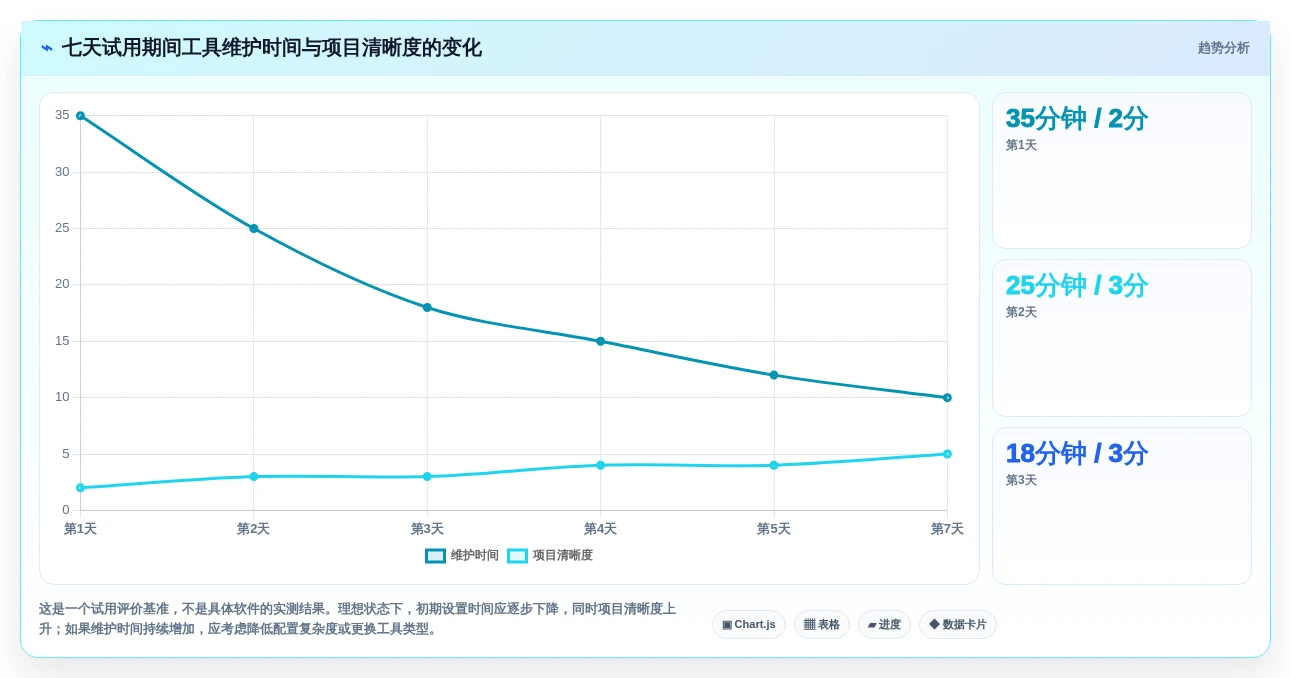Click the 项目清晰度 data point at 第3天
Viewport: 1291px width, 678px height.
[427, 476]
